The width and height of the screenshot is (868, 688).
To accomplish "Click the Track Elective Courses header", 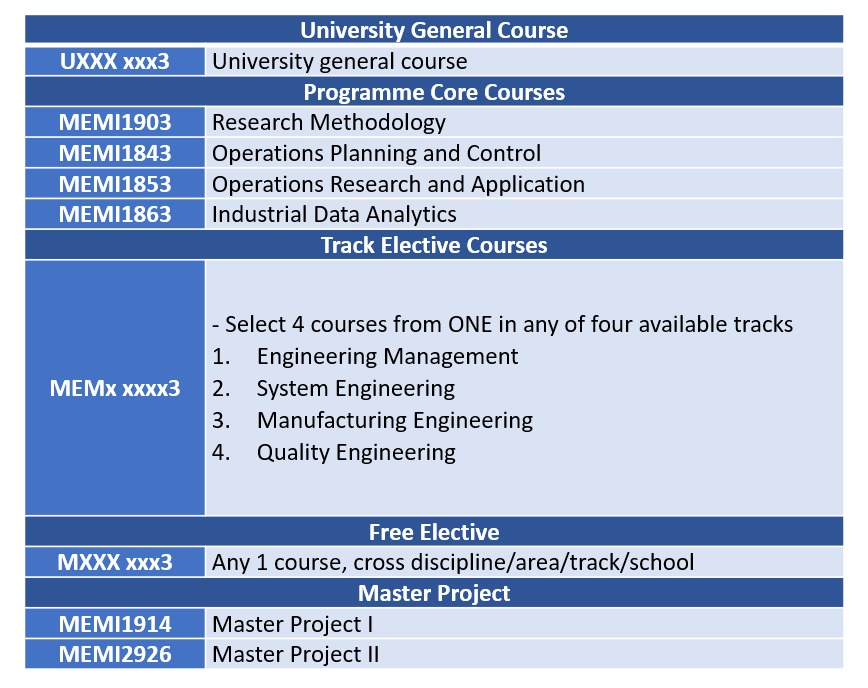I will pyautogui.click(x=434, y=245).
